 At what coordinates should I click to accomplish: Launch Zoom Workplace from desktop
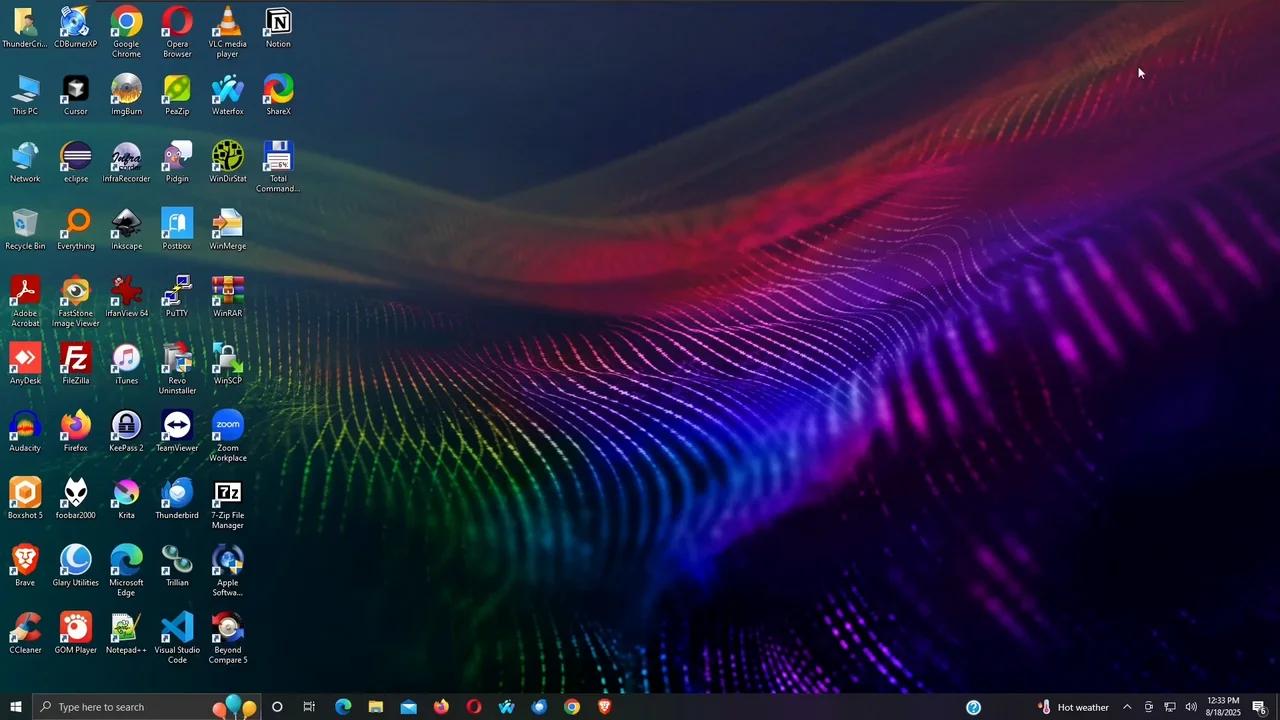pos(227,435)
